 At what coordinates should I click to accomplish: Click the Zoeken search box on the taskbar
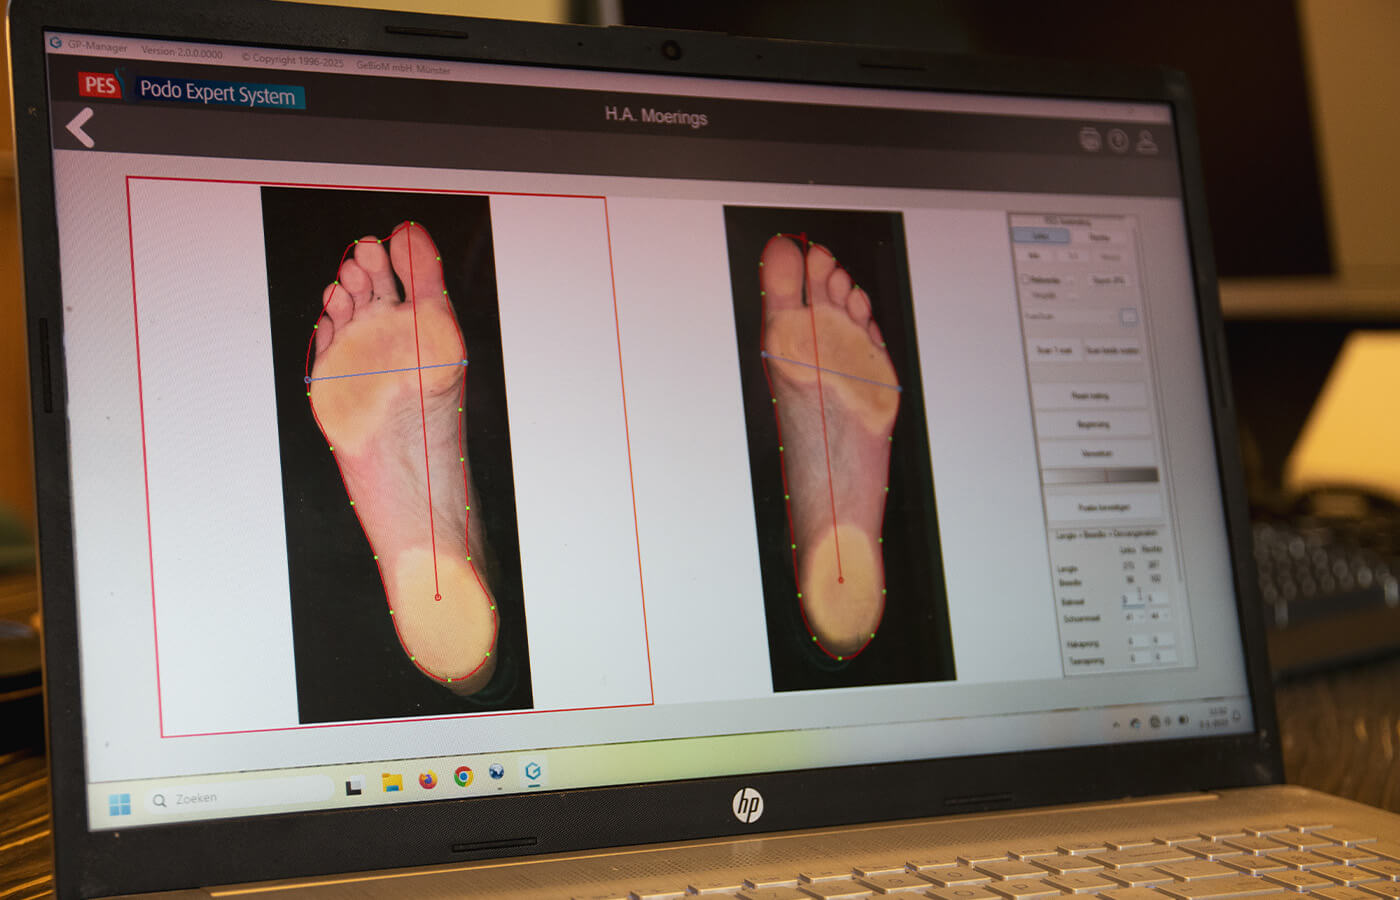tap(240, 797)
